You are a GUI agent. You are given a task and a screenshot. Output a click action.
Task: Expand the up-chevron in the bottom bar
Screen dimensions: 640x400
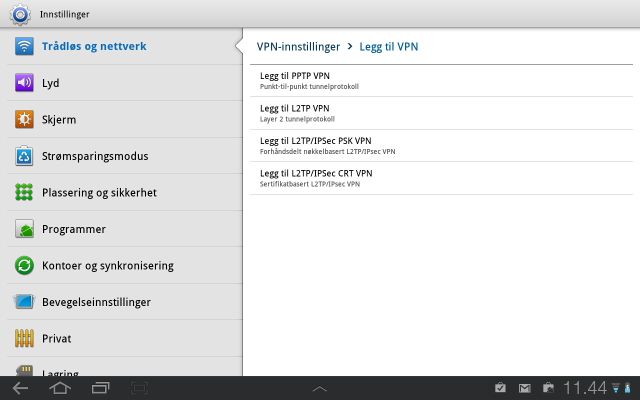[320, 388]
